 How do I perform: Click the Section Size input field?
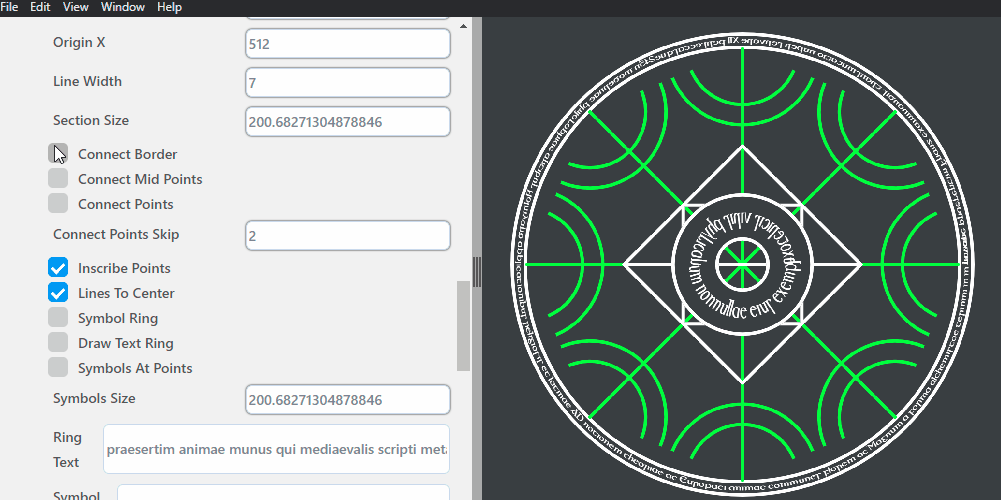point(348,121)
